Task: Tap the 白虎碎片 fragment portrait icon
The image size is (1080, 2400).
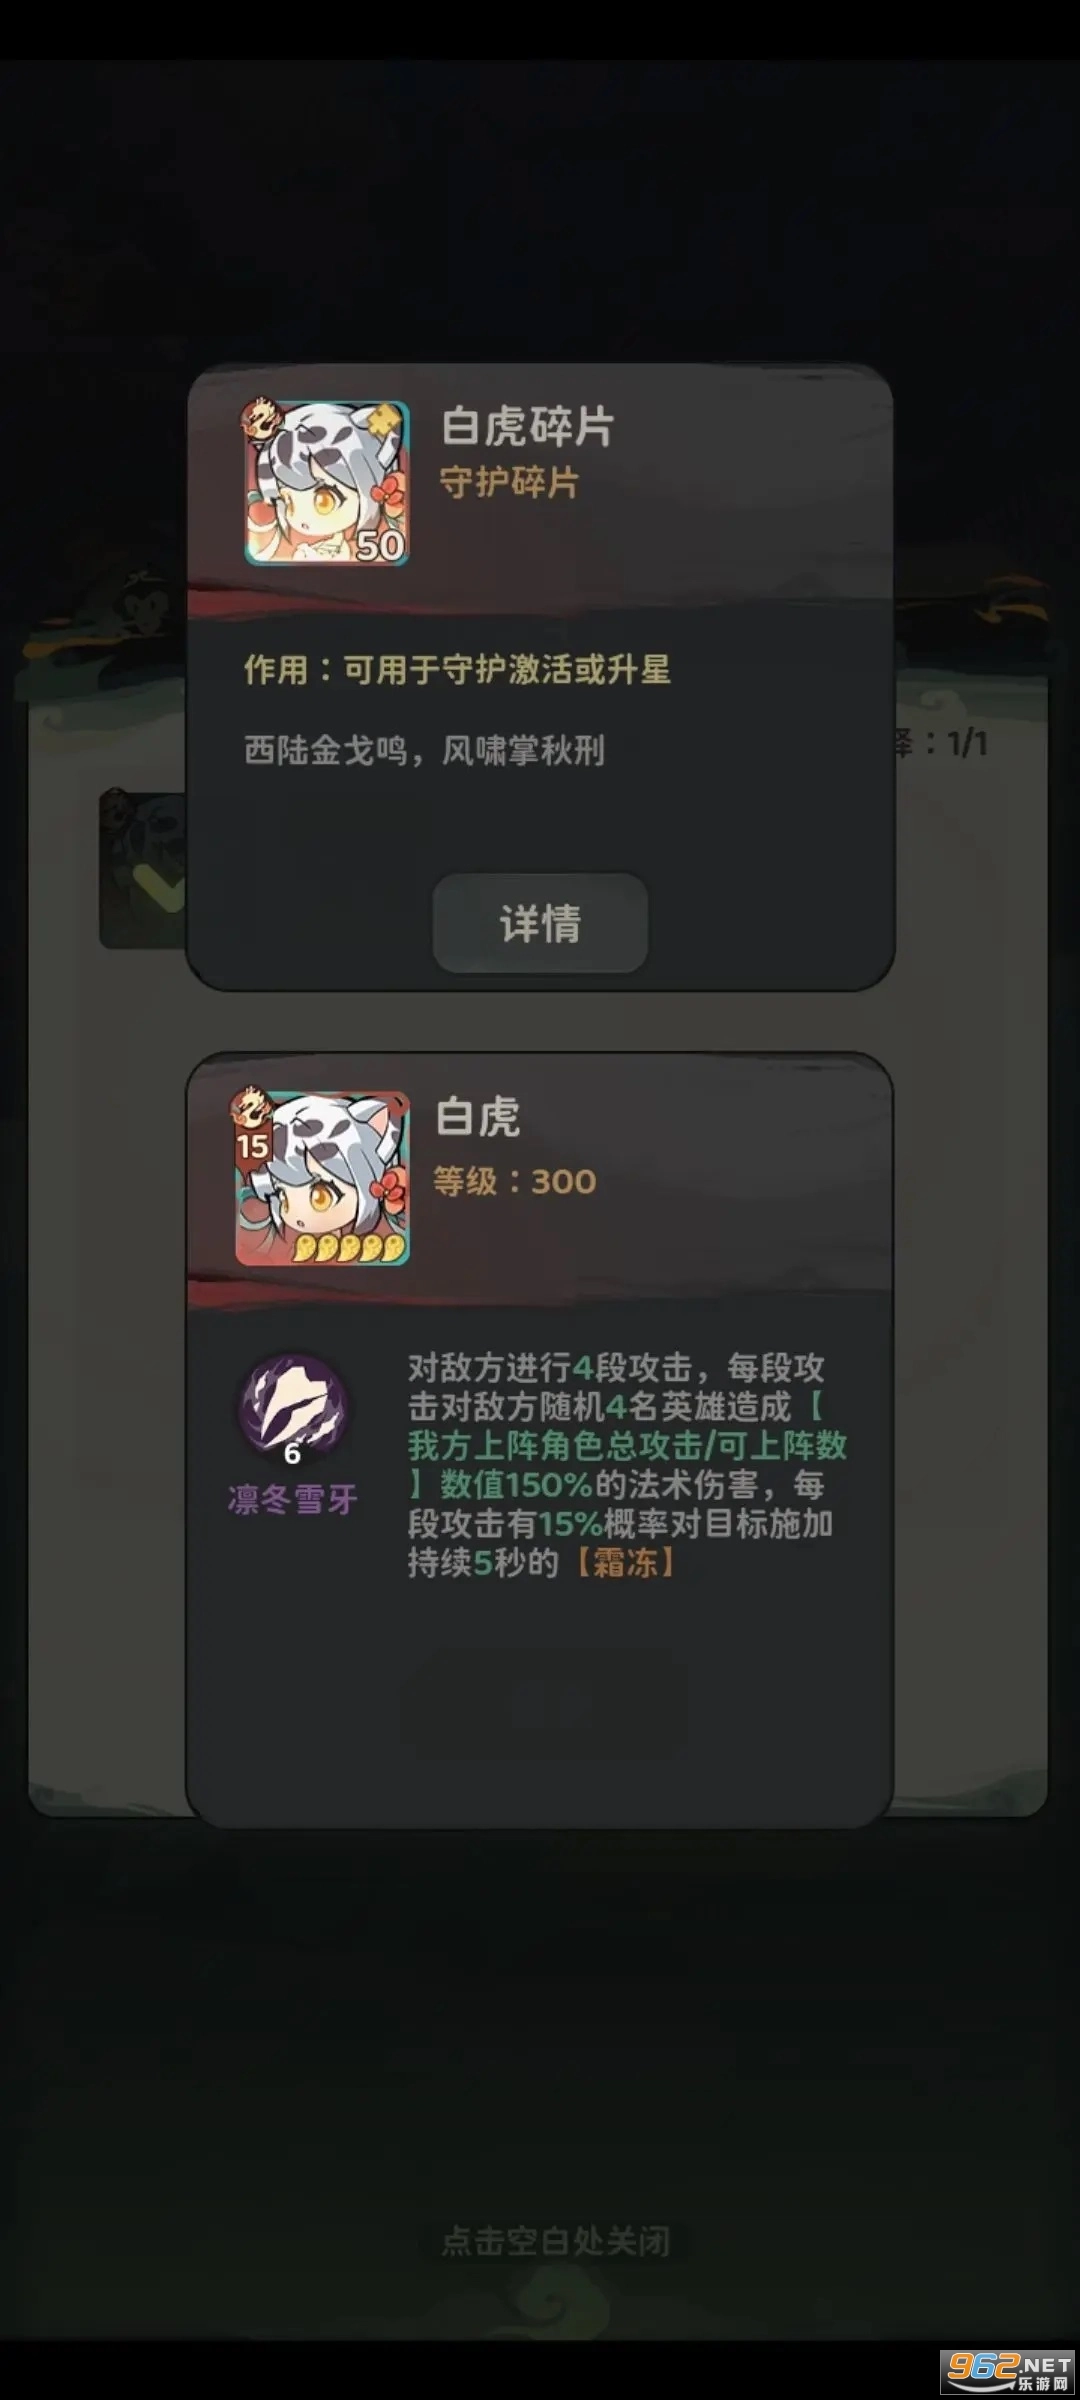Action: [x=326, y=483]
